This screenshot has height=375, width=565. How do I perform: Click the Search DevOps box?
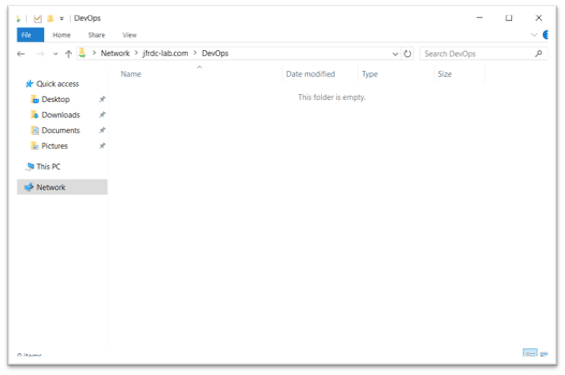pyautogui.click(x=484, y=54)
